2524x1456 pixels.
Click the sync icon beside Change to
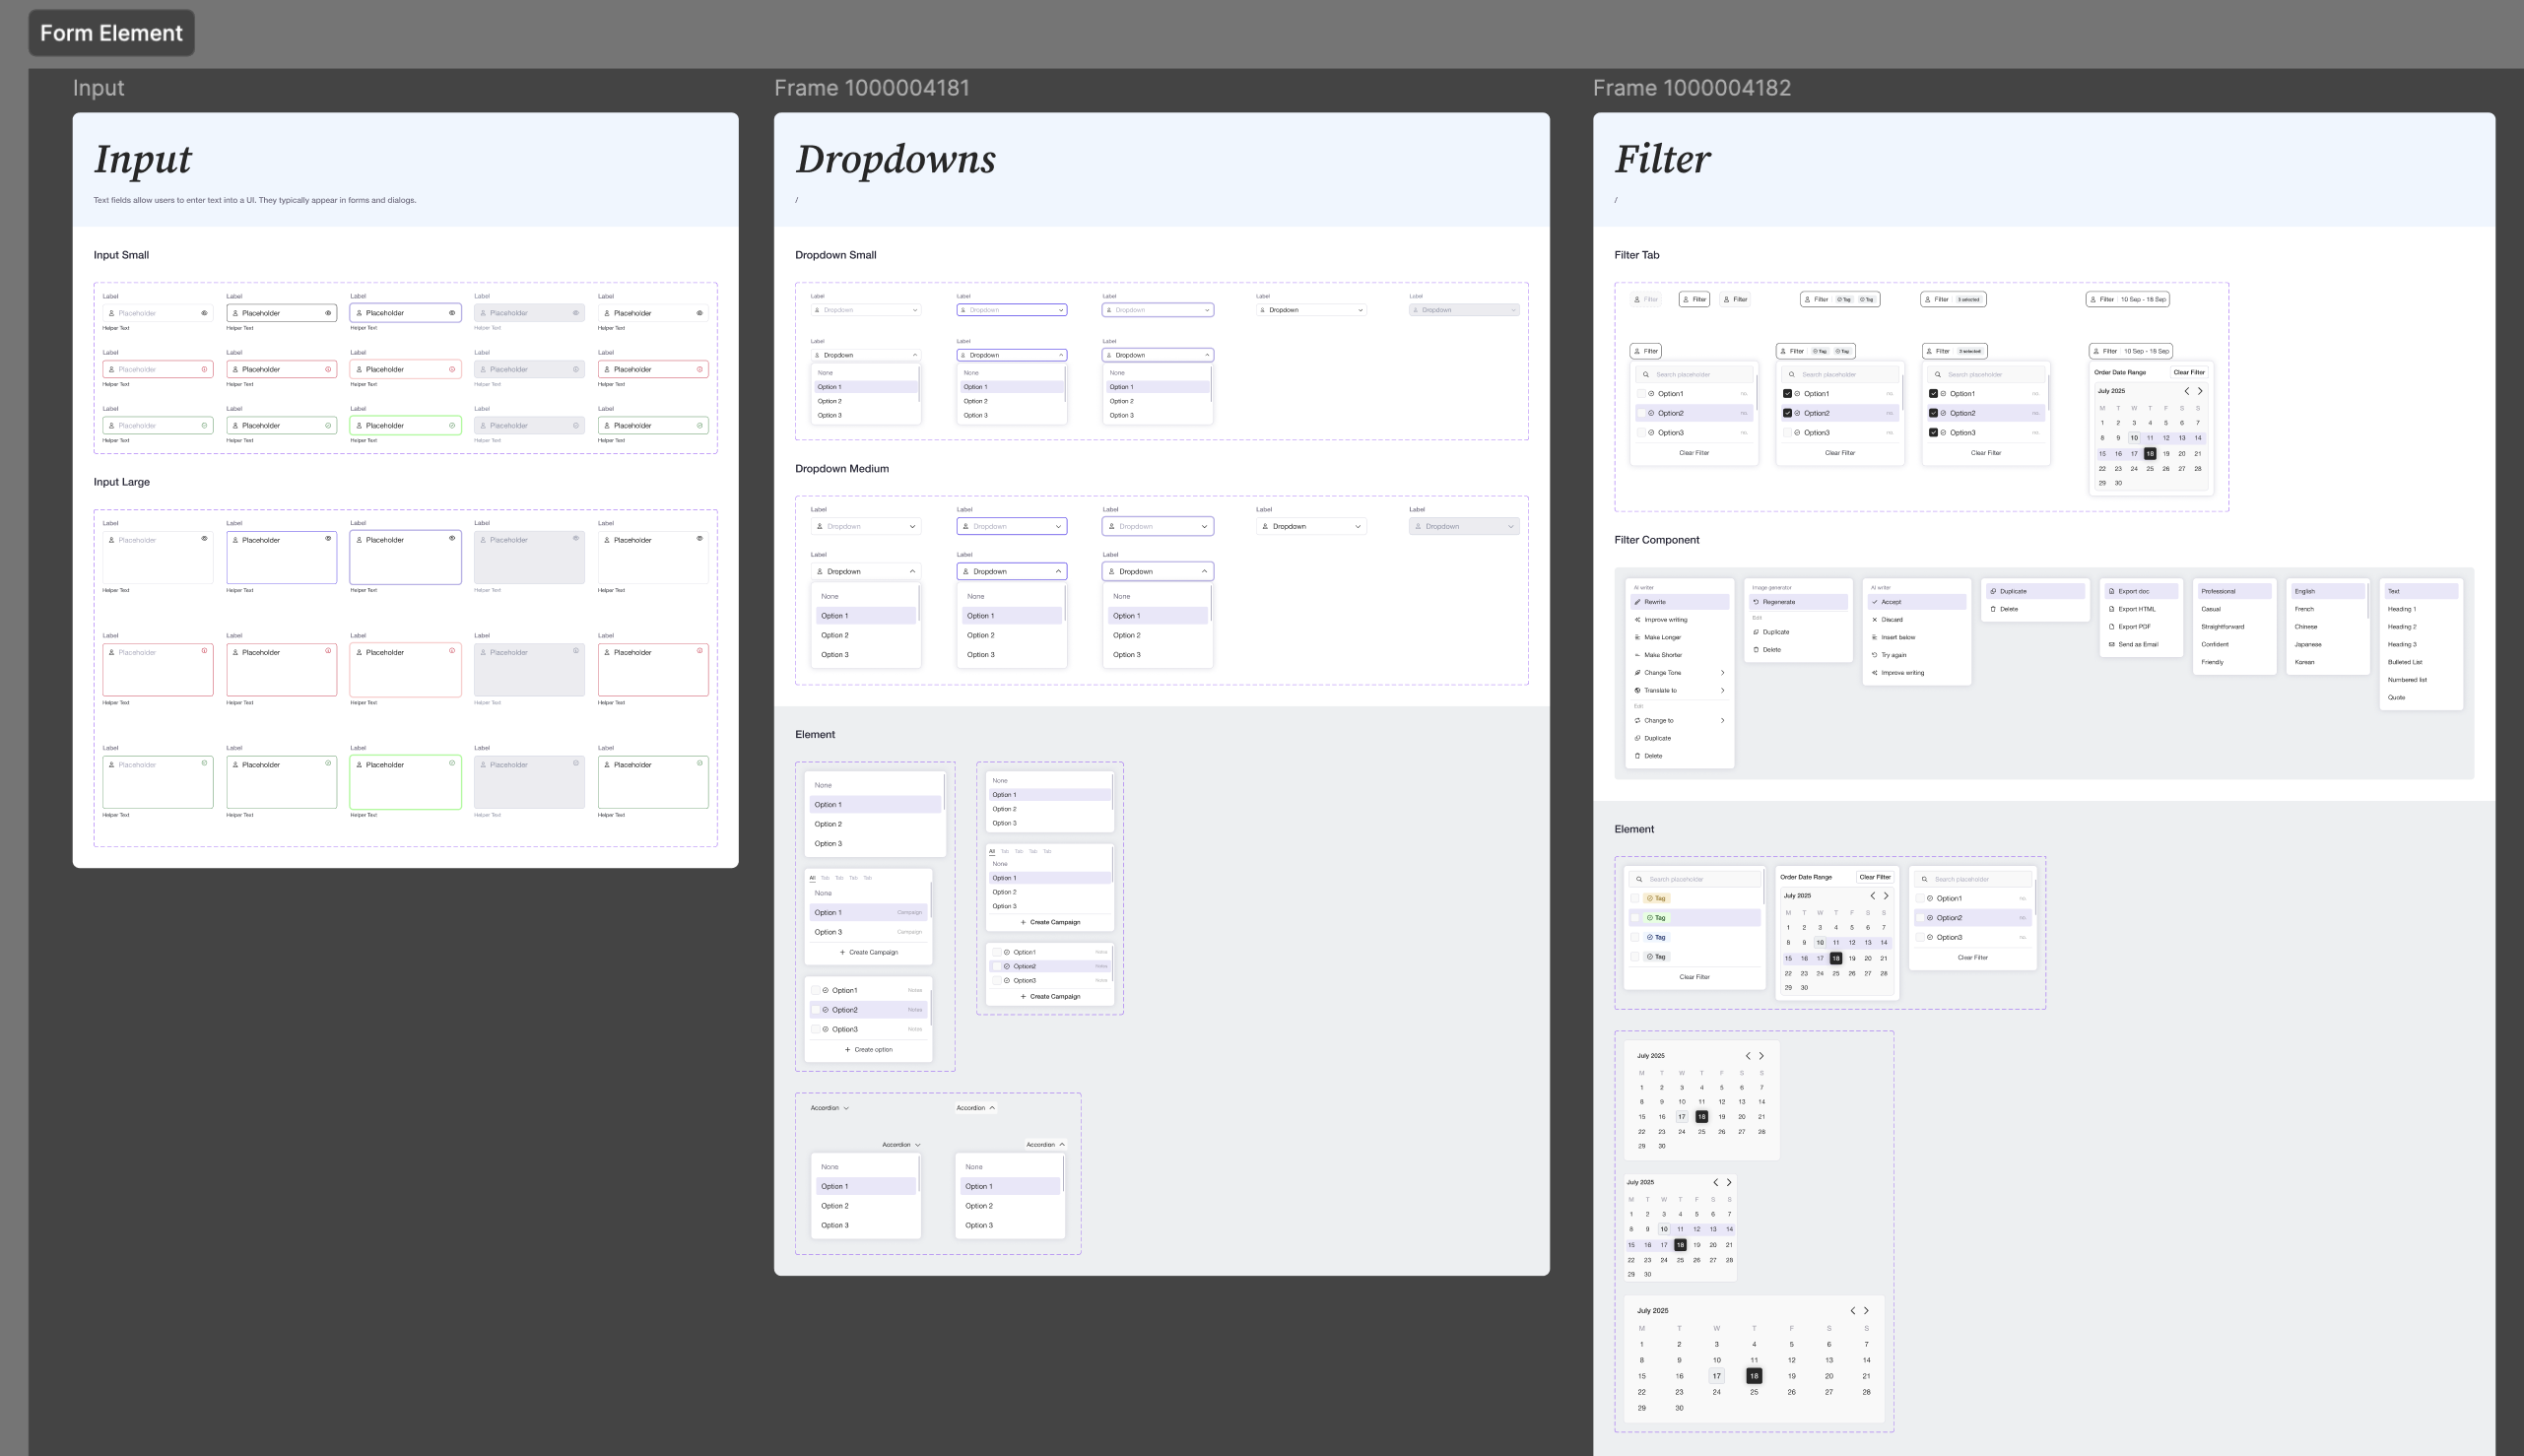[1637, 720]
